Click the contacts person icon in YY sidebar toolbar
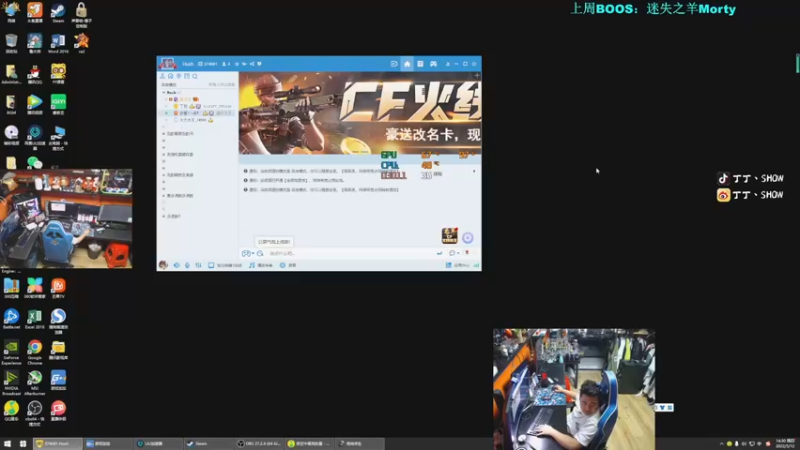This screenshot has width=800, height=450. point(162,76)
